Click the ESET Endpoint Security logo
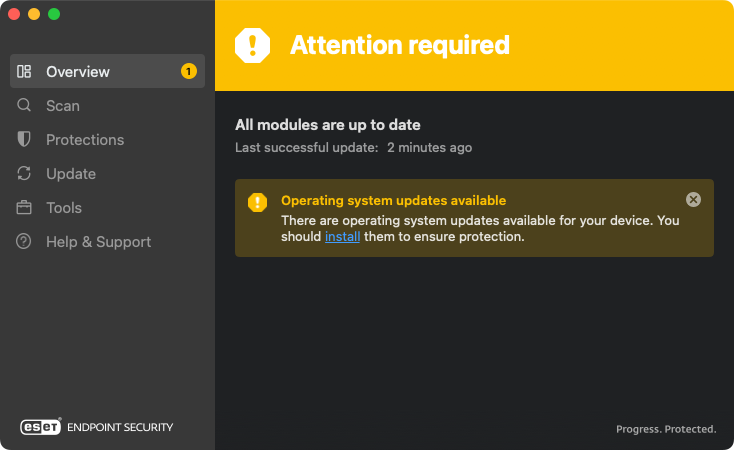The image size is (734, 450). 97,427
